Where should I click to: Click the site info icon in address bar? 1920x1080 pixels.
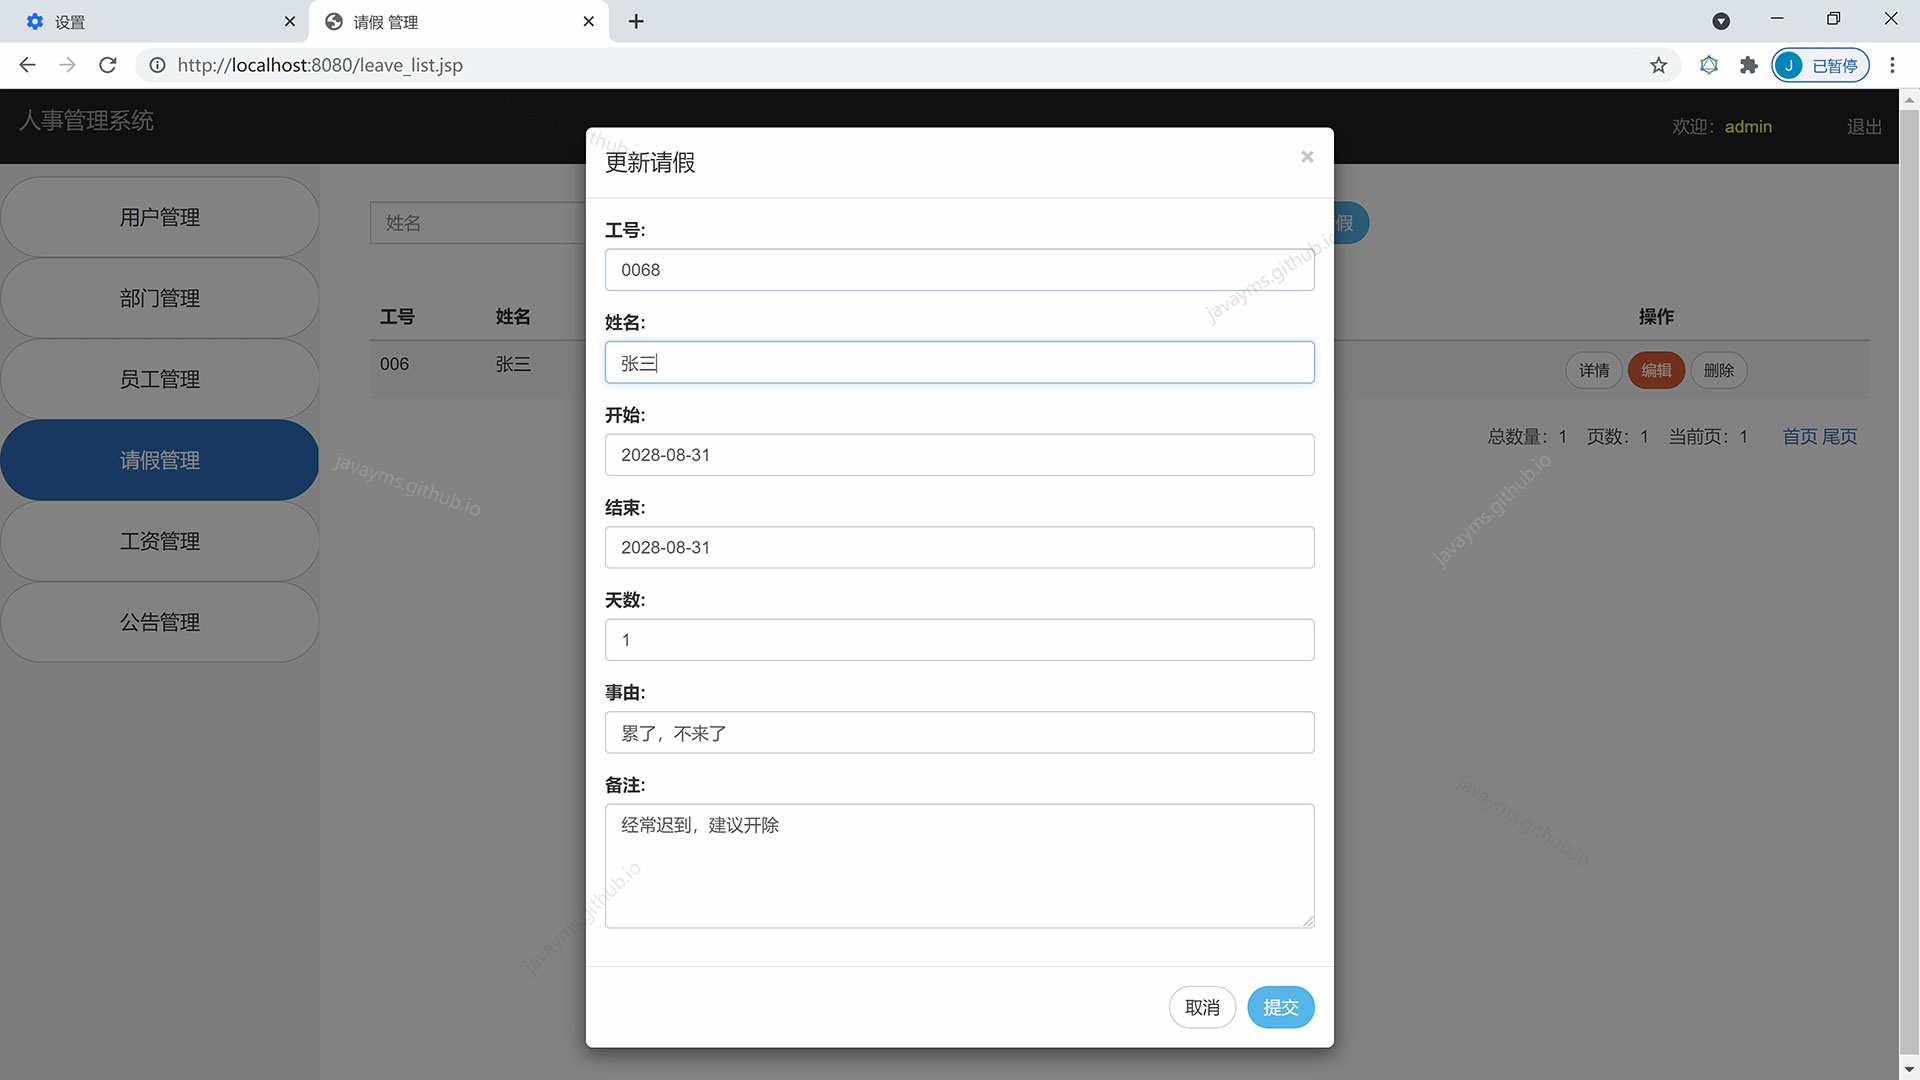[157, 65]
